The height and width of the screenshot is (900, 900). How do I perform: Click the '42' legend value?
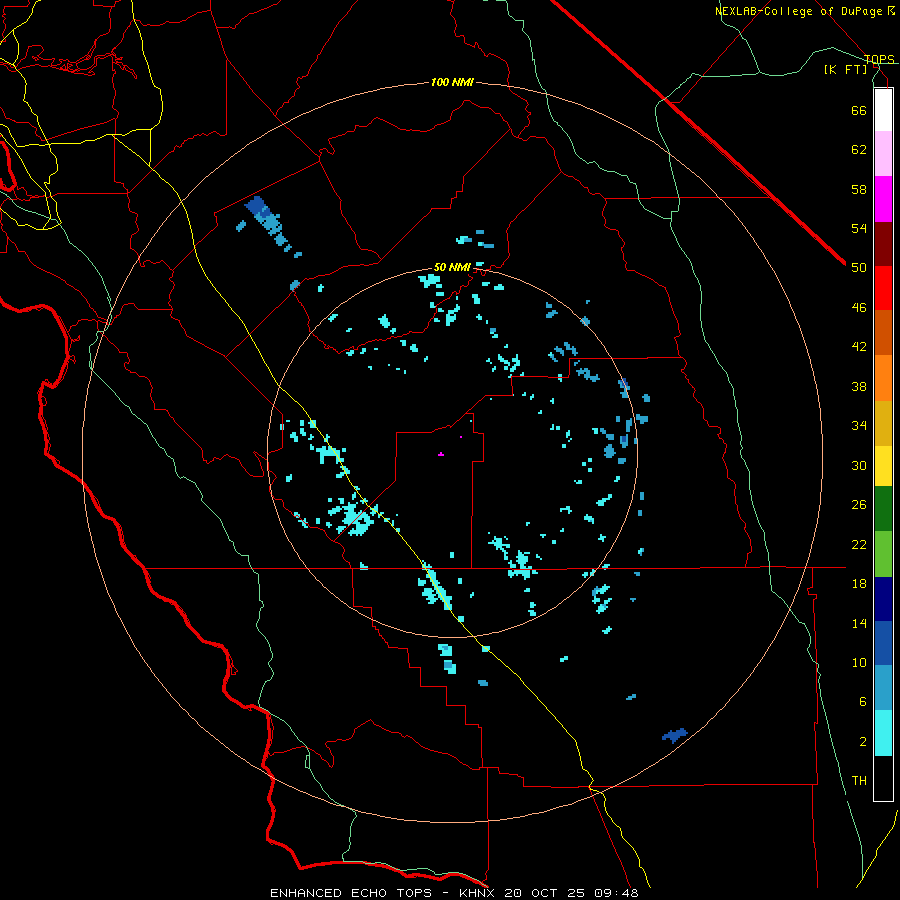click(x=859, y=347)
